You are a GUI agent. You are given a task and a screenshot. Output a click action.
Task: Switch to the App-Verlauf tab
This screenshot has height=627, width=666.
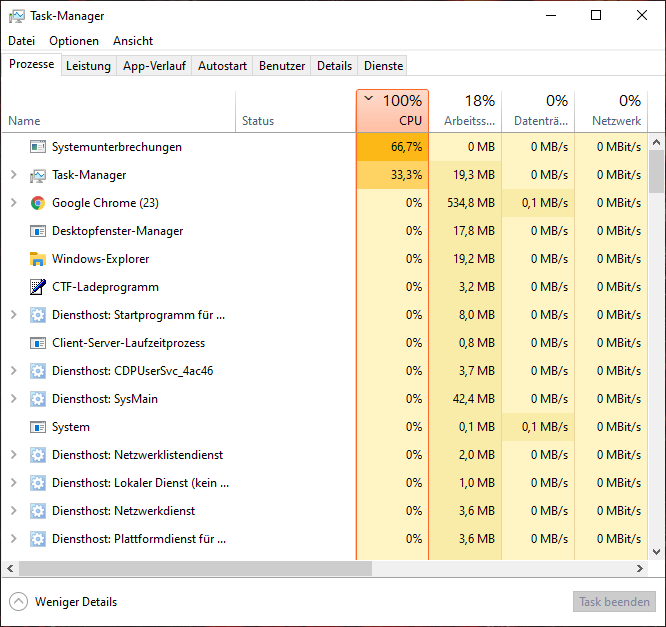[x=154, y=66]
